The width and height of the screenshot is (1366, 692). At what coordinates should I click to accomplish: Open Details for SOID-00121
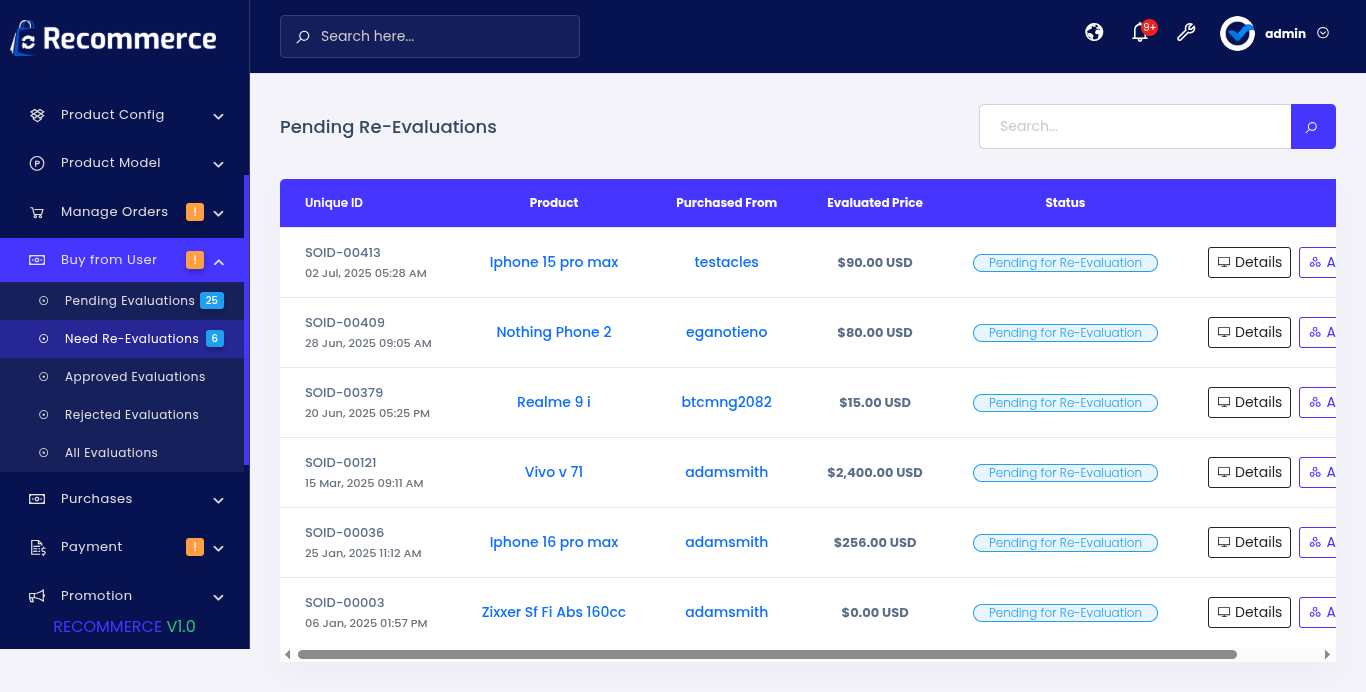[x=1249, y=472]
